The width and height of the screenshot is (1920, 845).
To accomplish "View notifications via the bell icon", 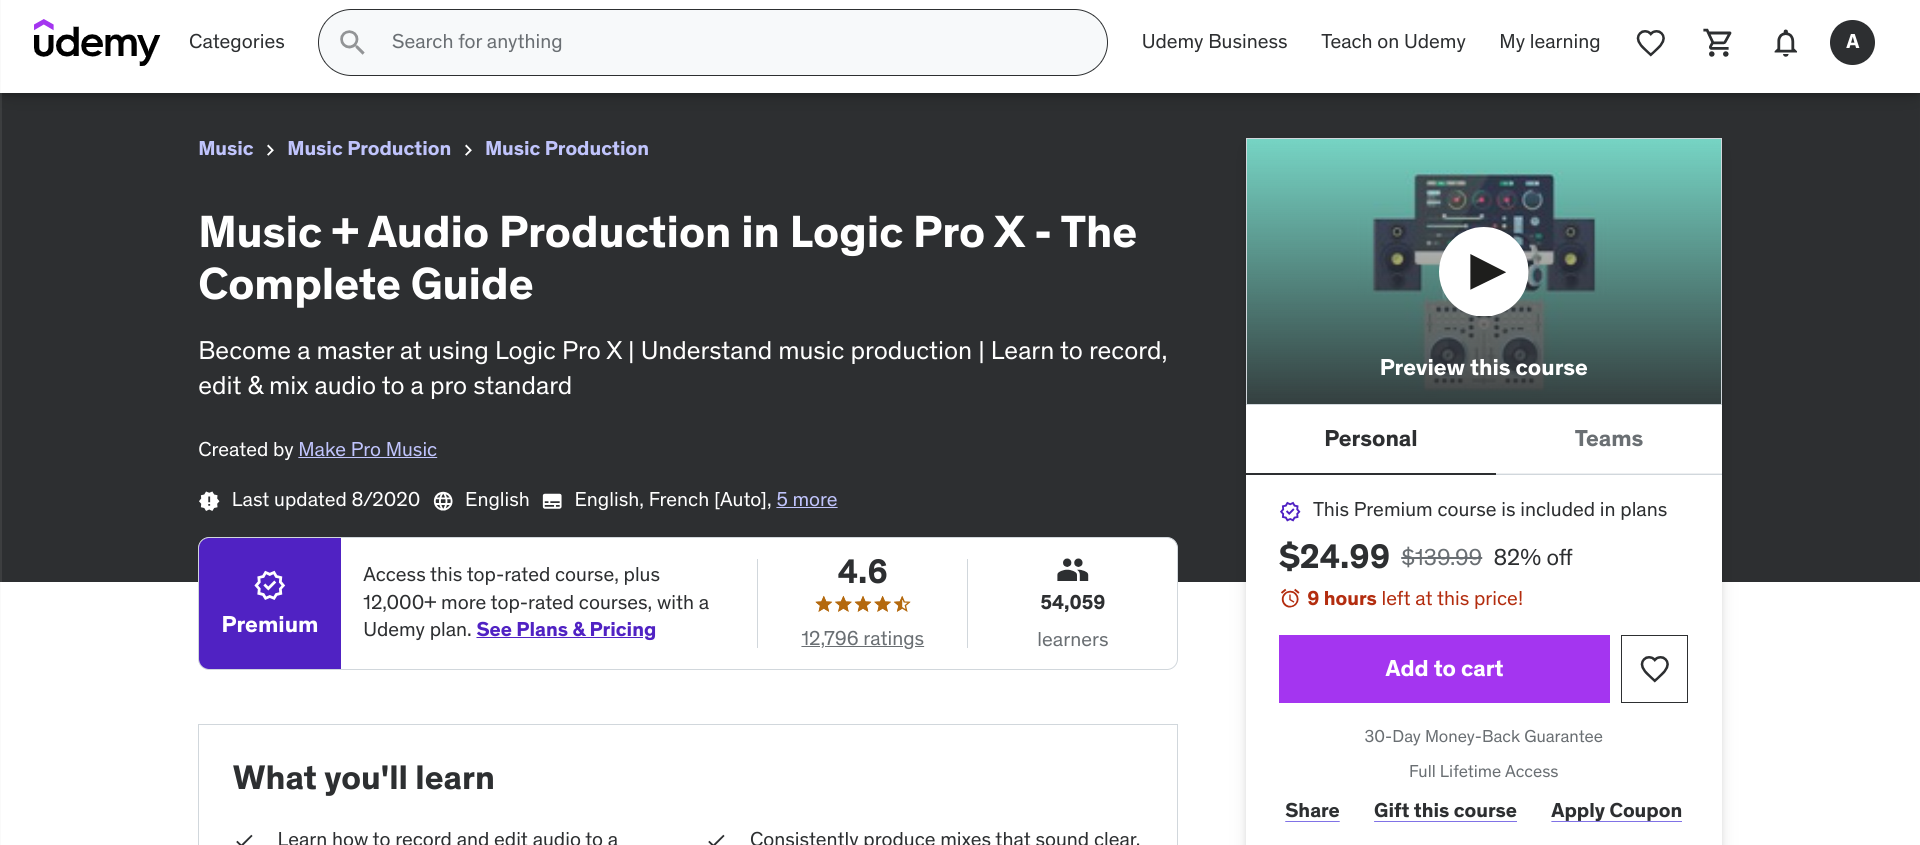I will (x=1786, y=42).
